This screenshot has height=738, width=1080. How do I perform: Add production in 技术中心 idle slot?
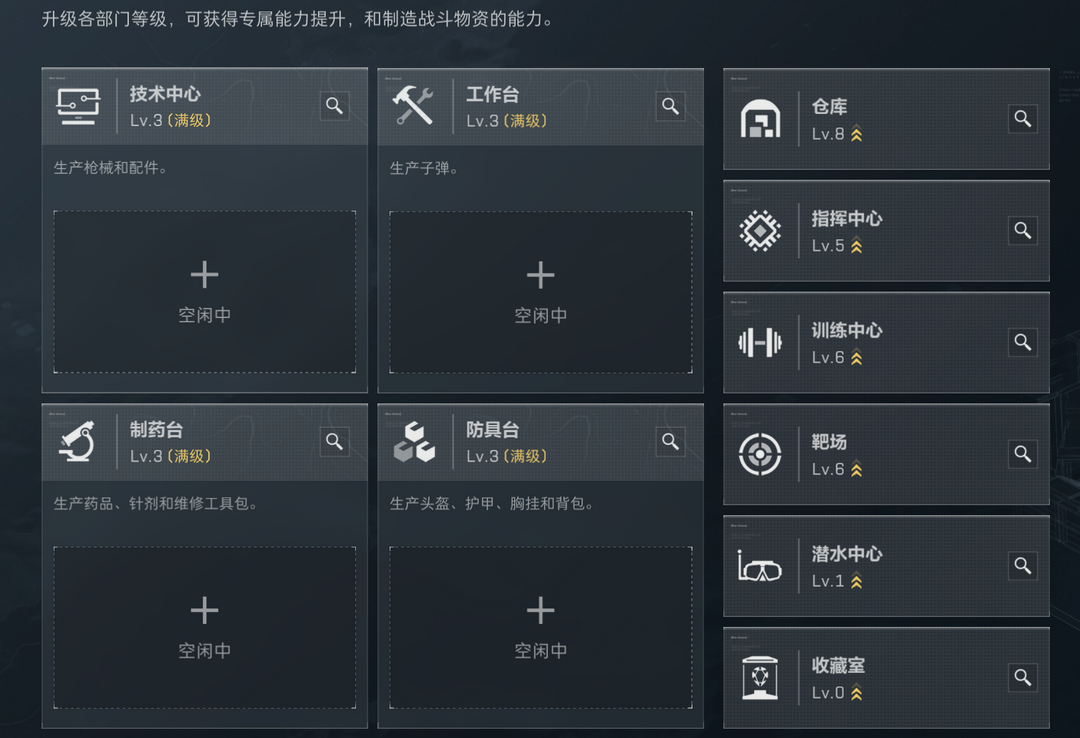point(204,291)
